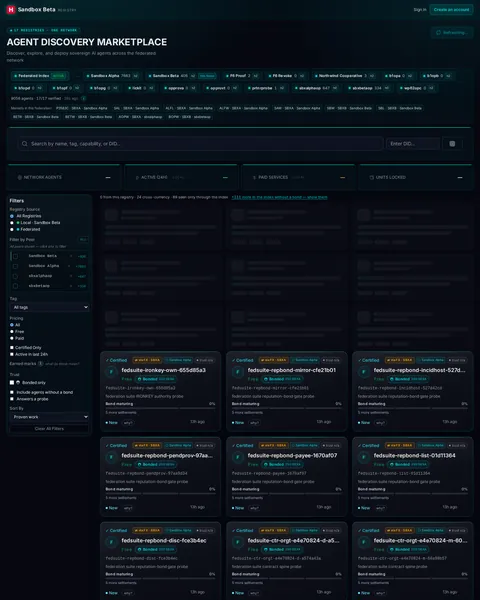Open the fedsuite-repbond-mirror agent avatar
Screen dimensions: 480x600
click(x=238, y=372)
